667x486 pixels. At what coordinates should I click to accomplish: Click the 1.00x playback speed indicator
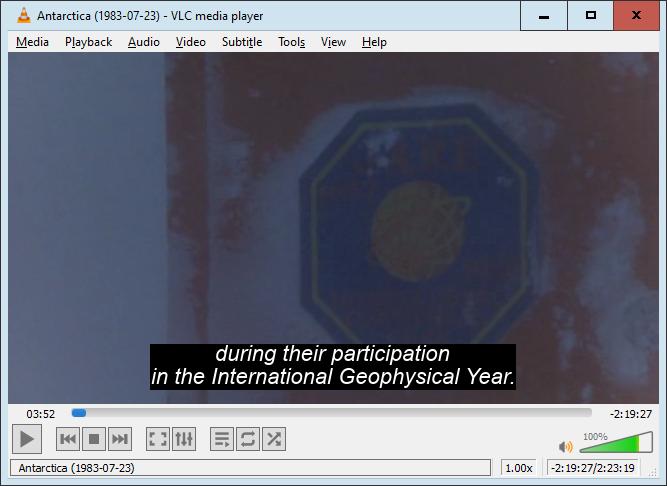(519, 468)
